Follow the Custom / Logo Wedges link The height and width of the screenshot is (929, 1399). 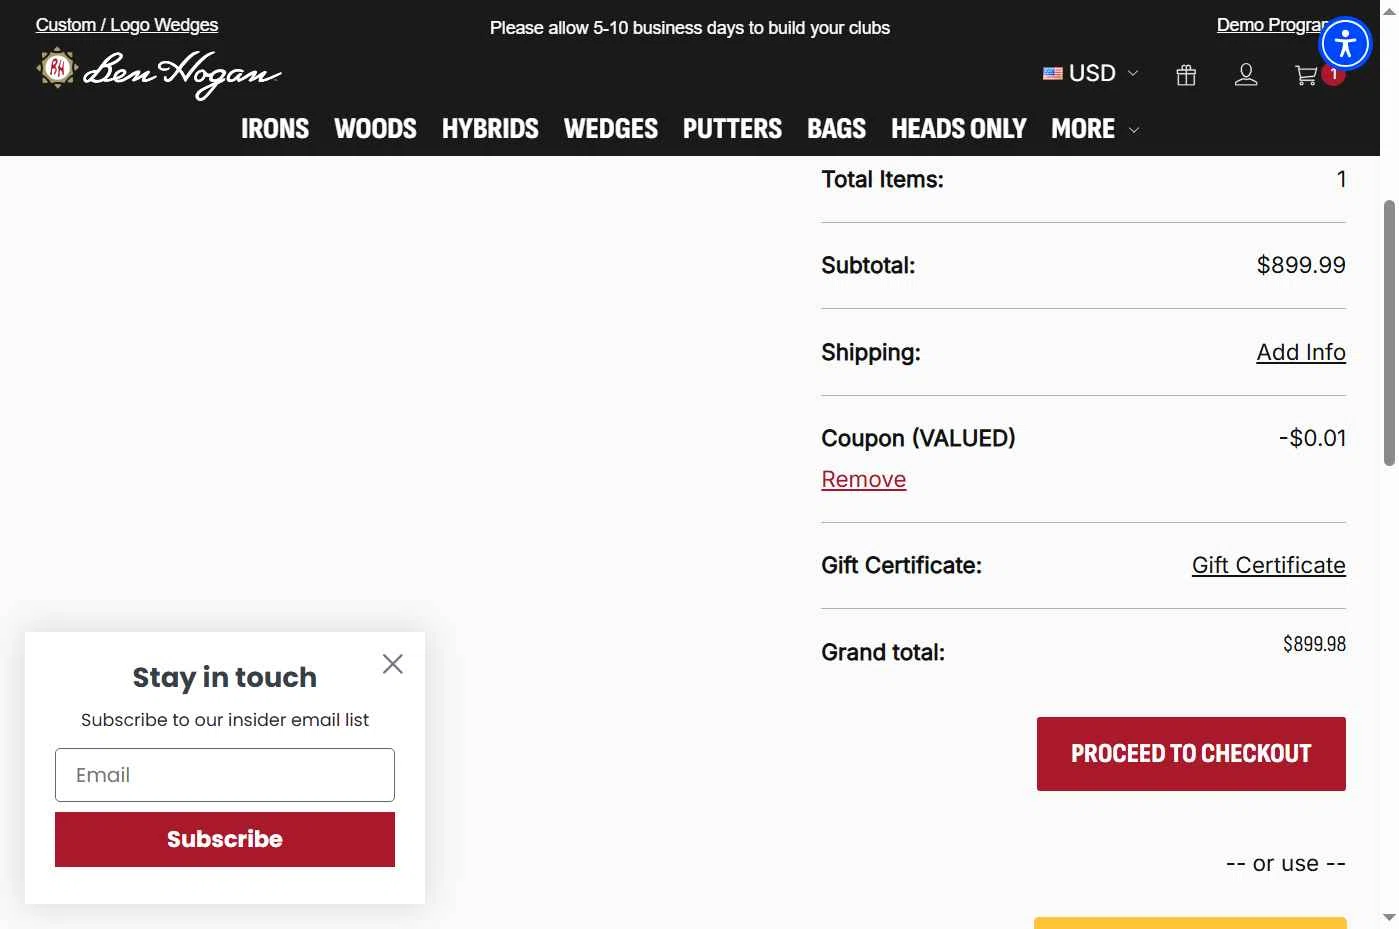[127, 25]
